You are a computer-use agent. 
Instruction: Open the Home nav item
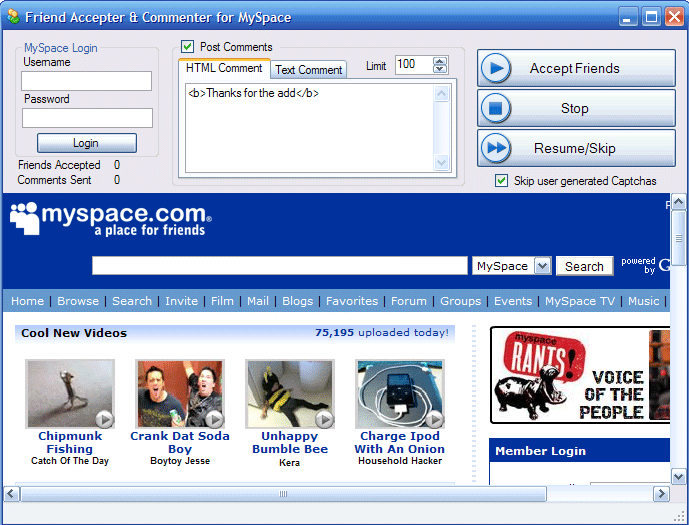[28, 301]
